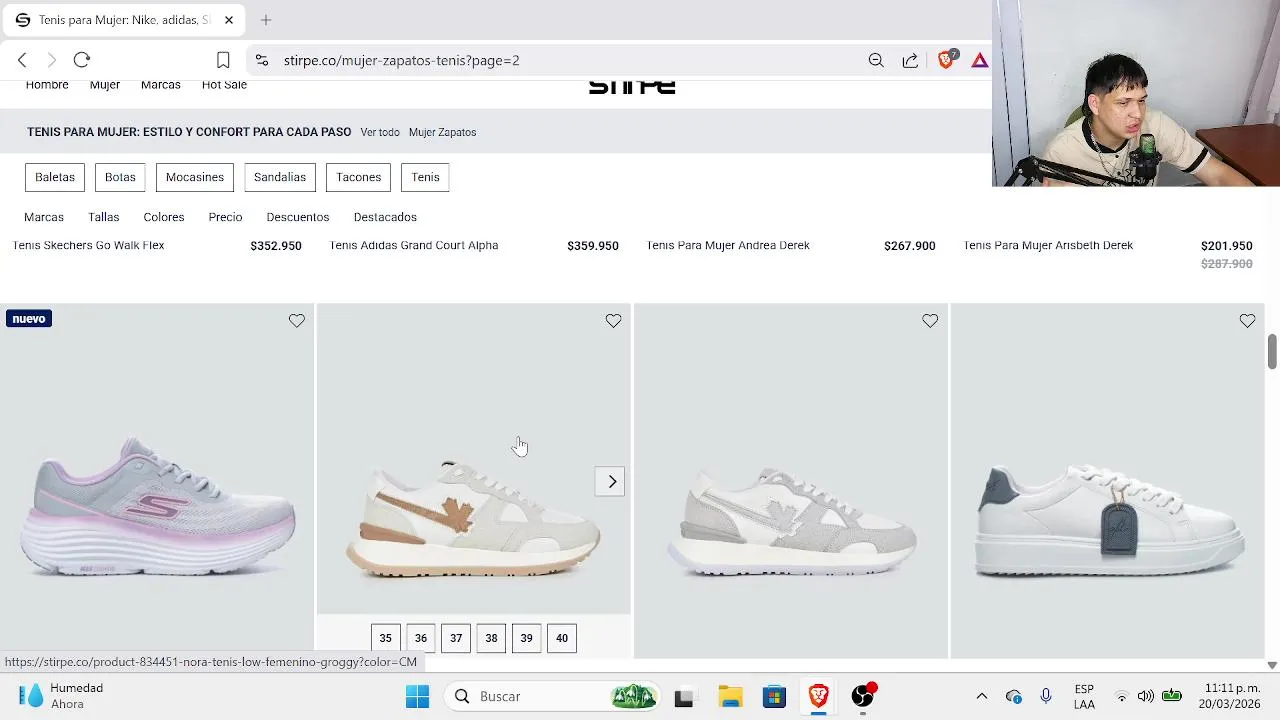Open the Marcas menu in the header
This screenshot has width=1280, height=720.
(161, 85)
